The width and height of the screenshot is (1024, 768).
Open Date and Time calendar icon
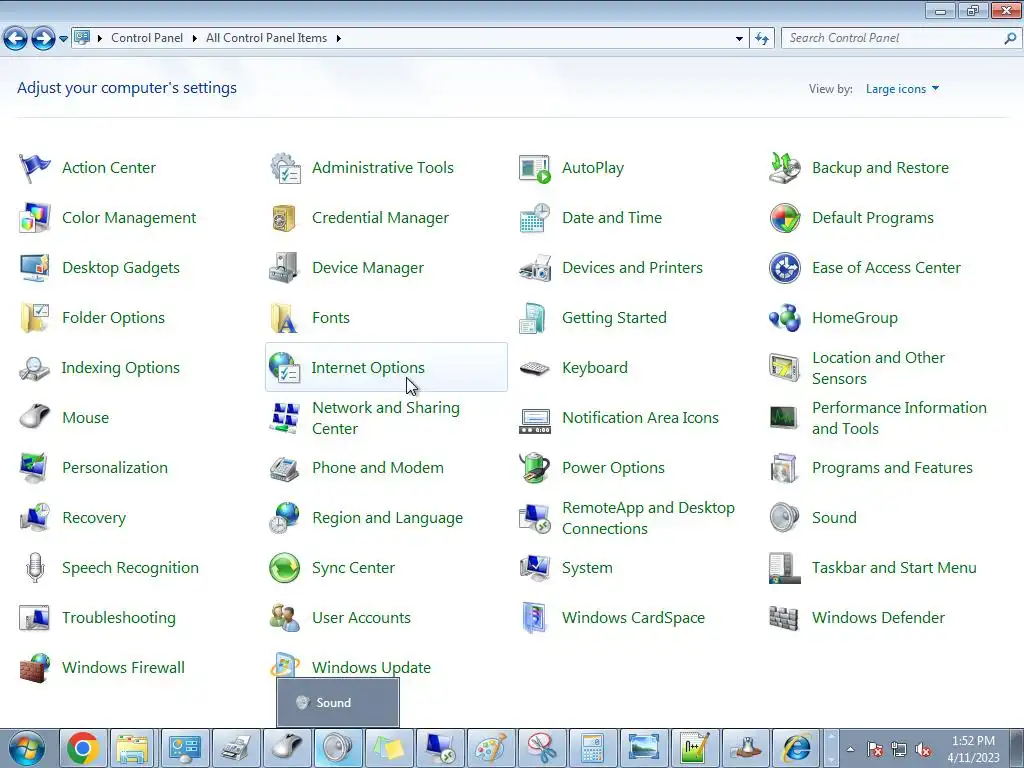click(x=535, y=218)
